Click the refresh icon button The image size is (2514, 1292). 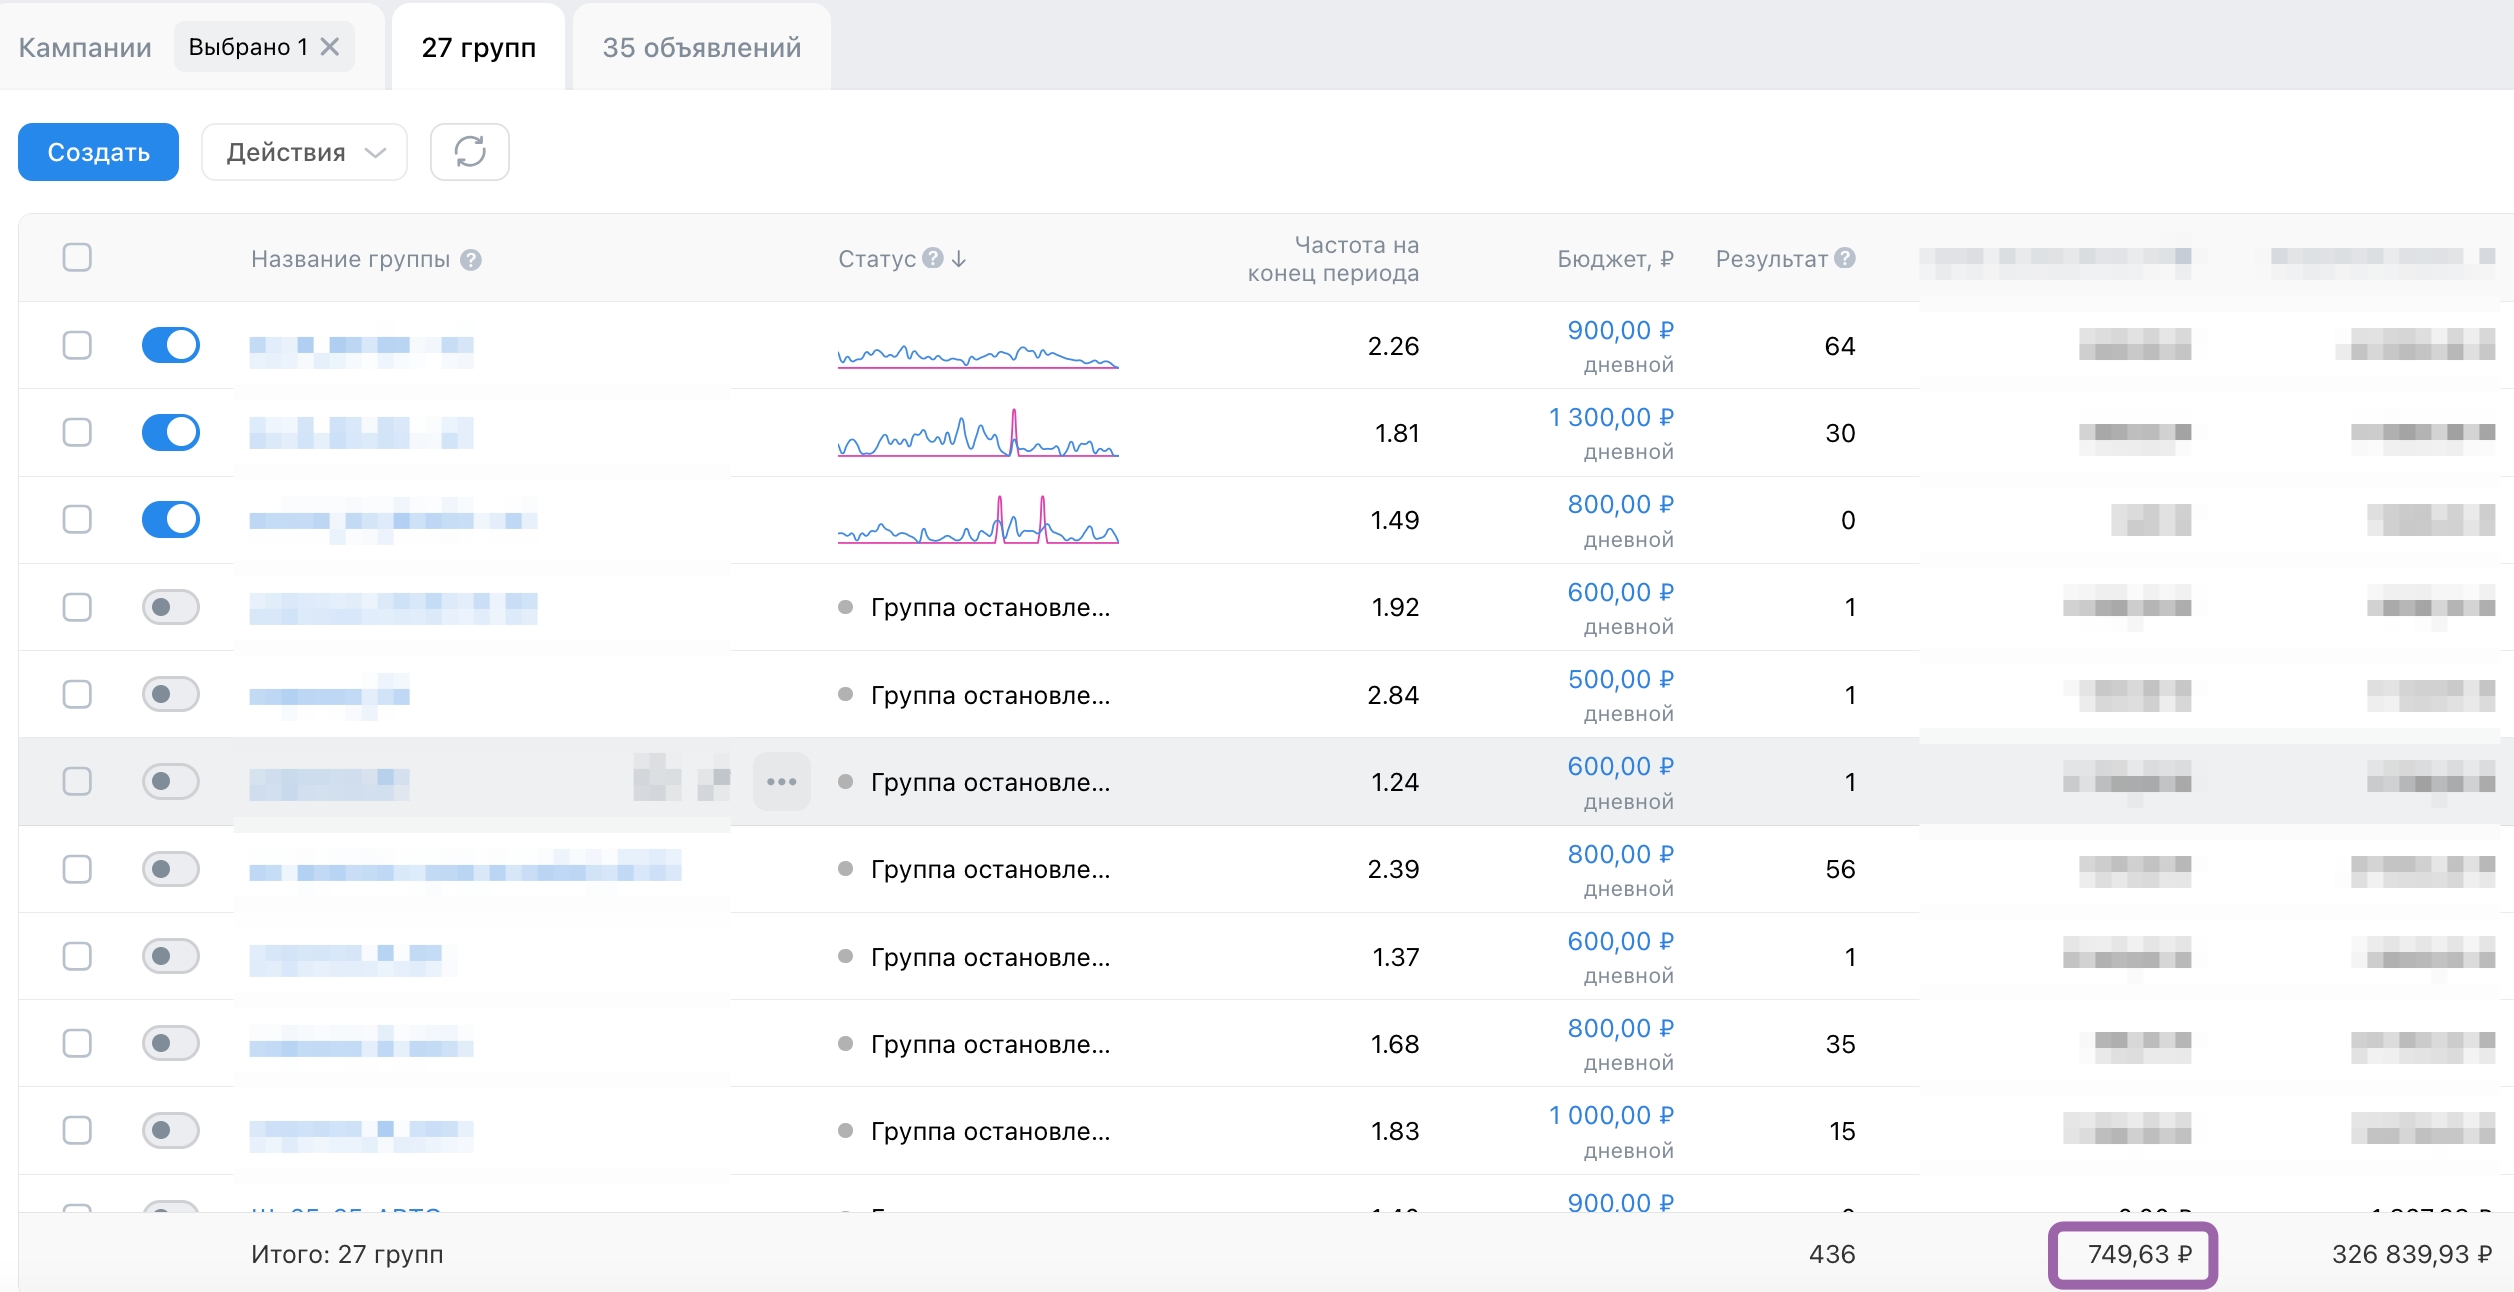click(469, 152)
